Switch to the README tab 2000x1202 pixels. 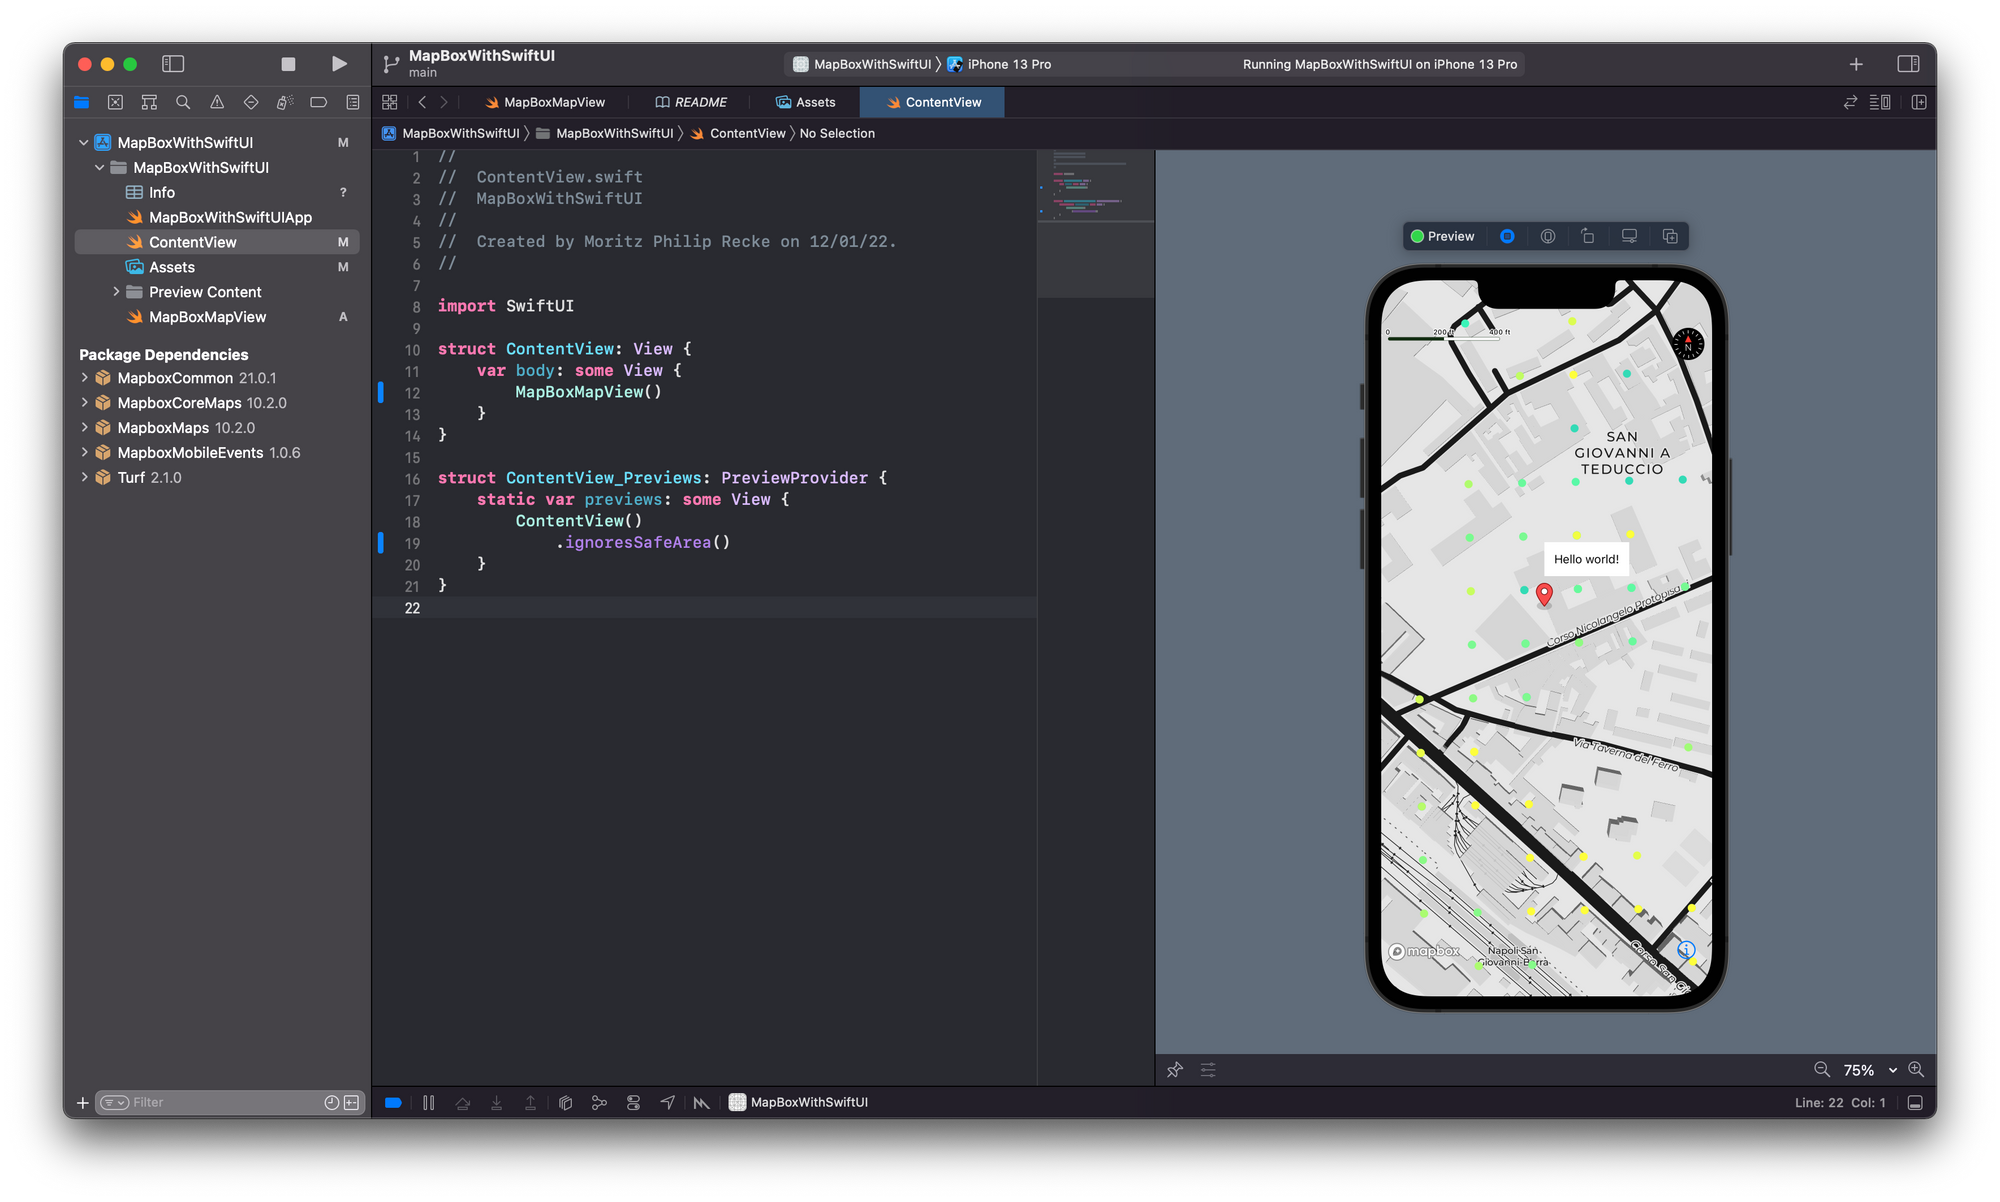coord(691,102)
